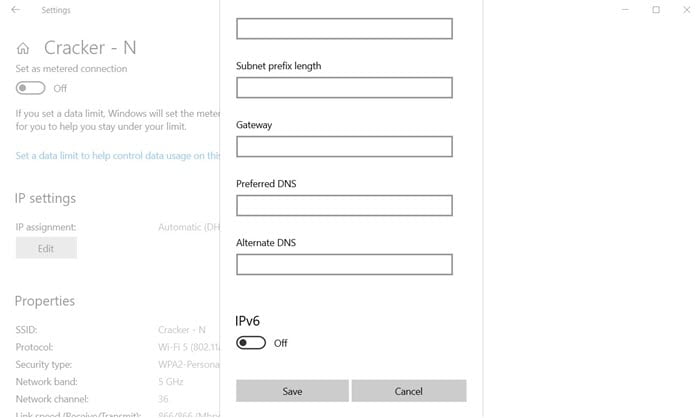700x418 pixels.
Task: Click the IPv6 heading label
Action: pyautogui.click(x=247, y=321)
